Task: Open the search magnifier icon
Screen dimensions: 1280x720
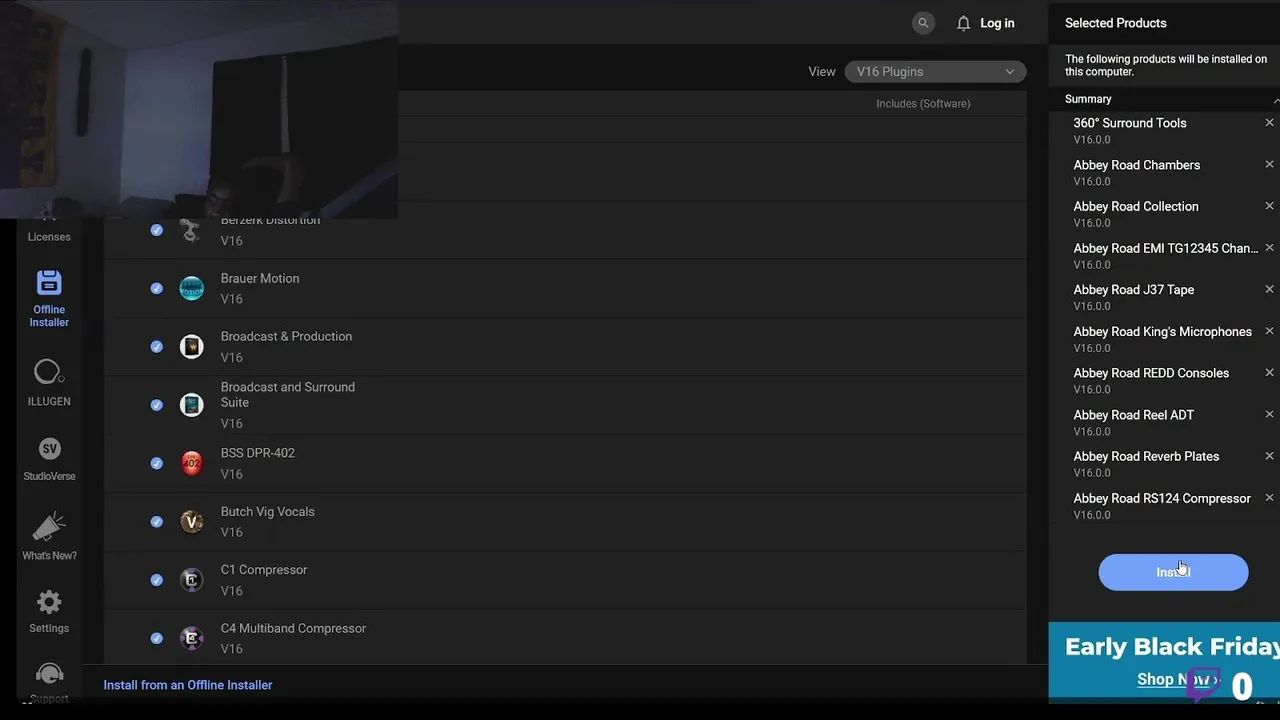Action: (923, 23)
